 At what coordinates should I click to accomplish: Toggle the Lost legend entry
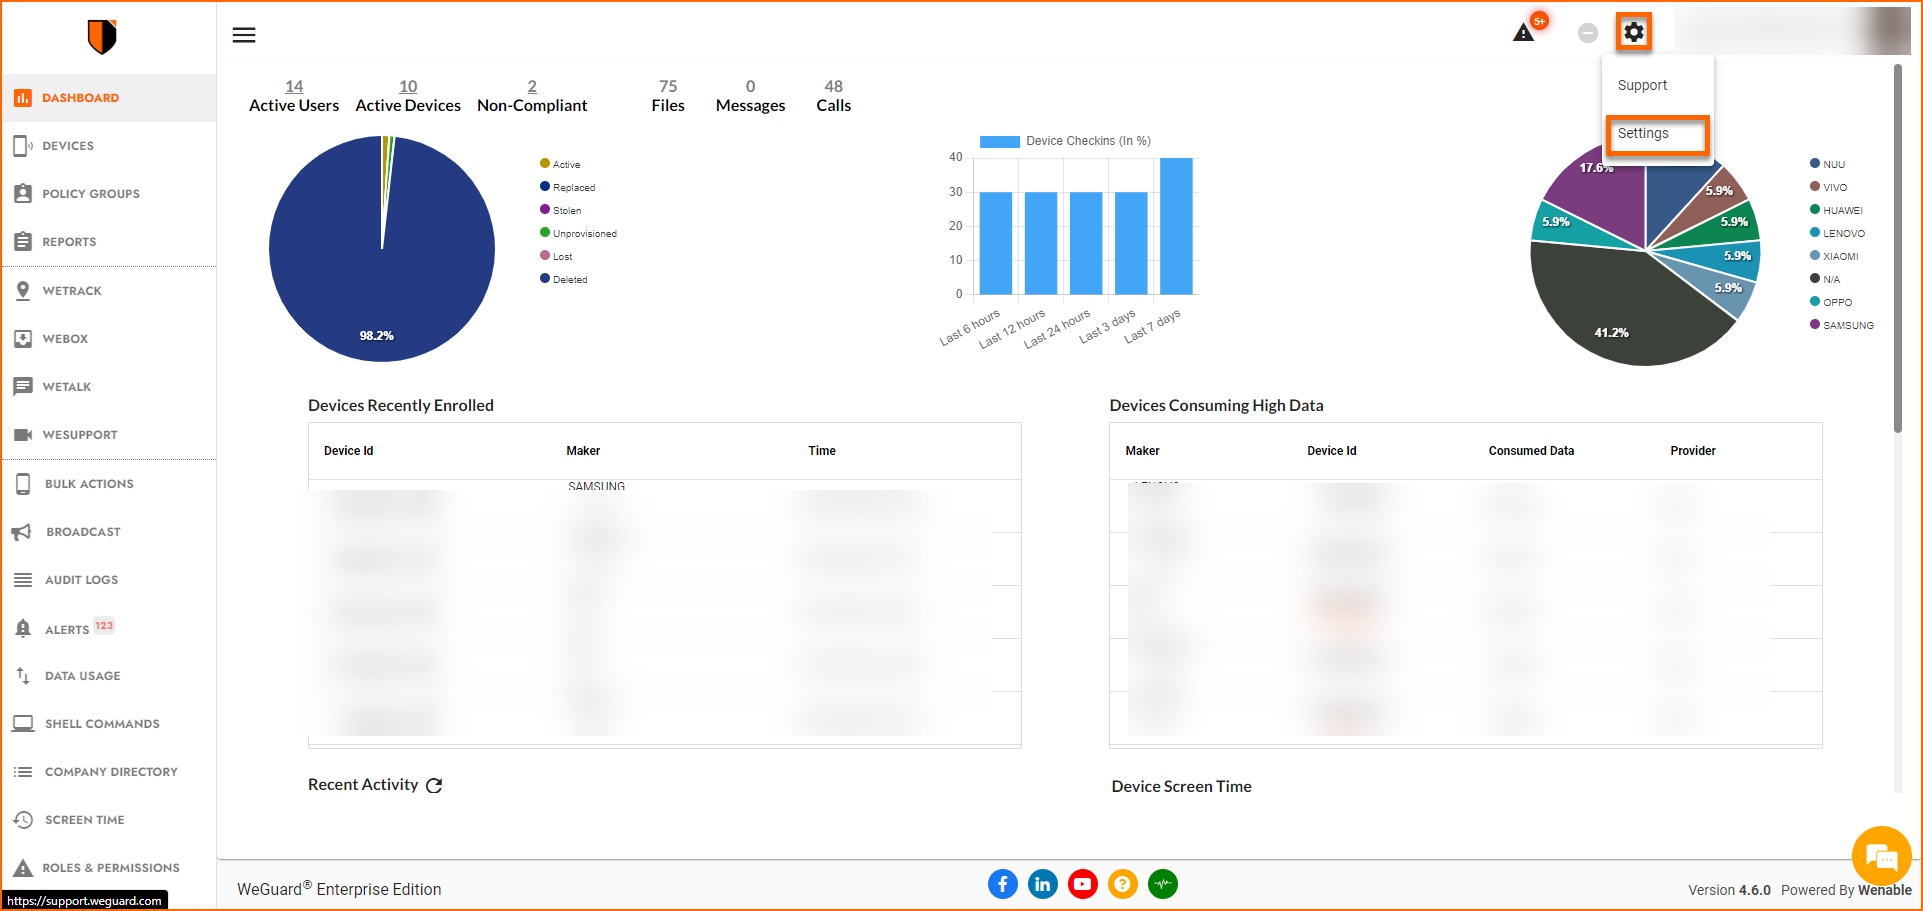point(557,256)
